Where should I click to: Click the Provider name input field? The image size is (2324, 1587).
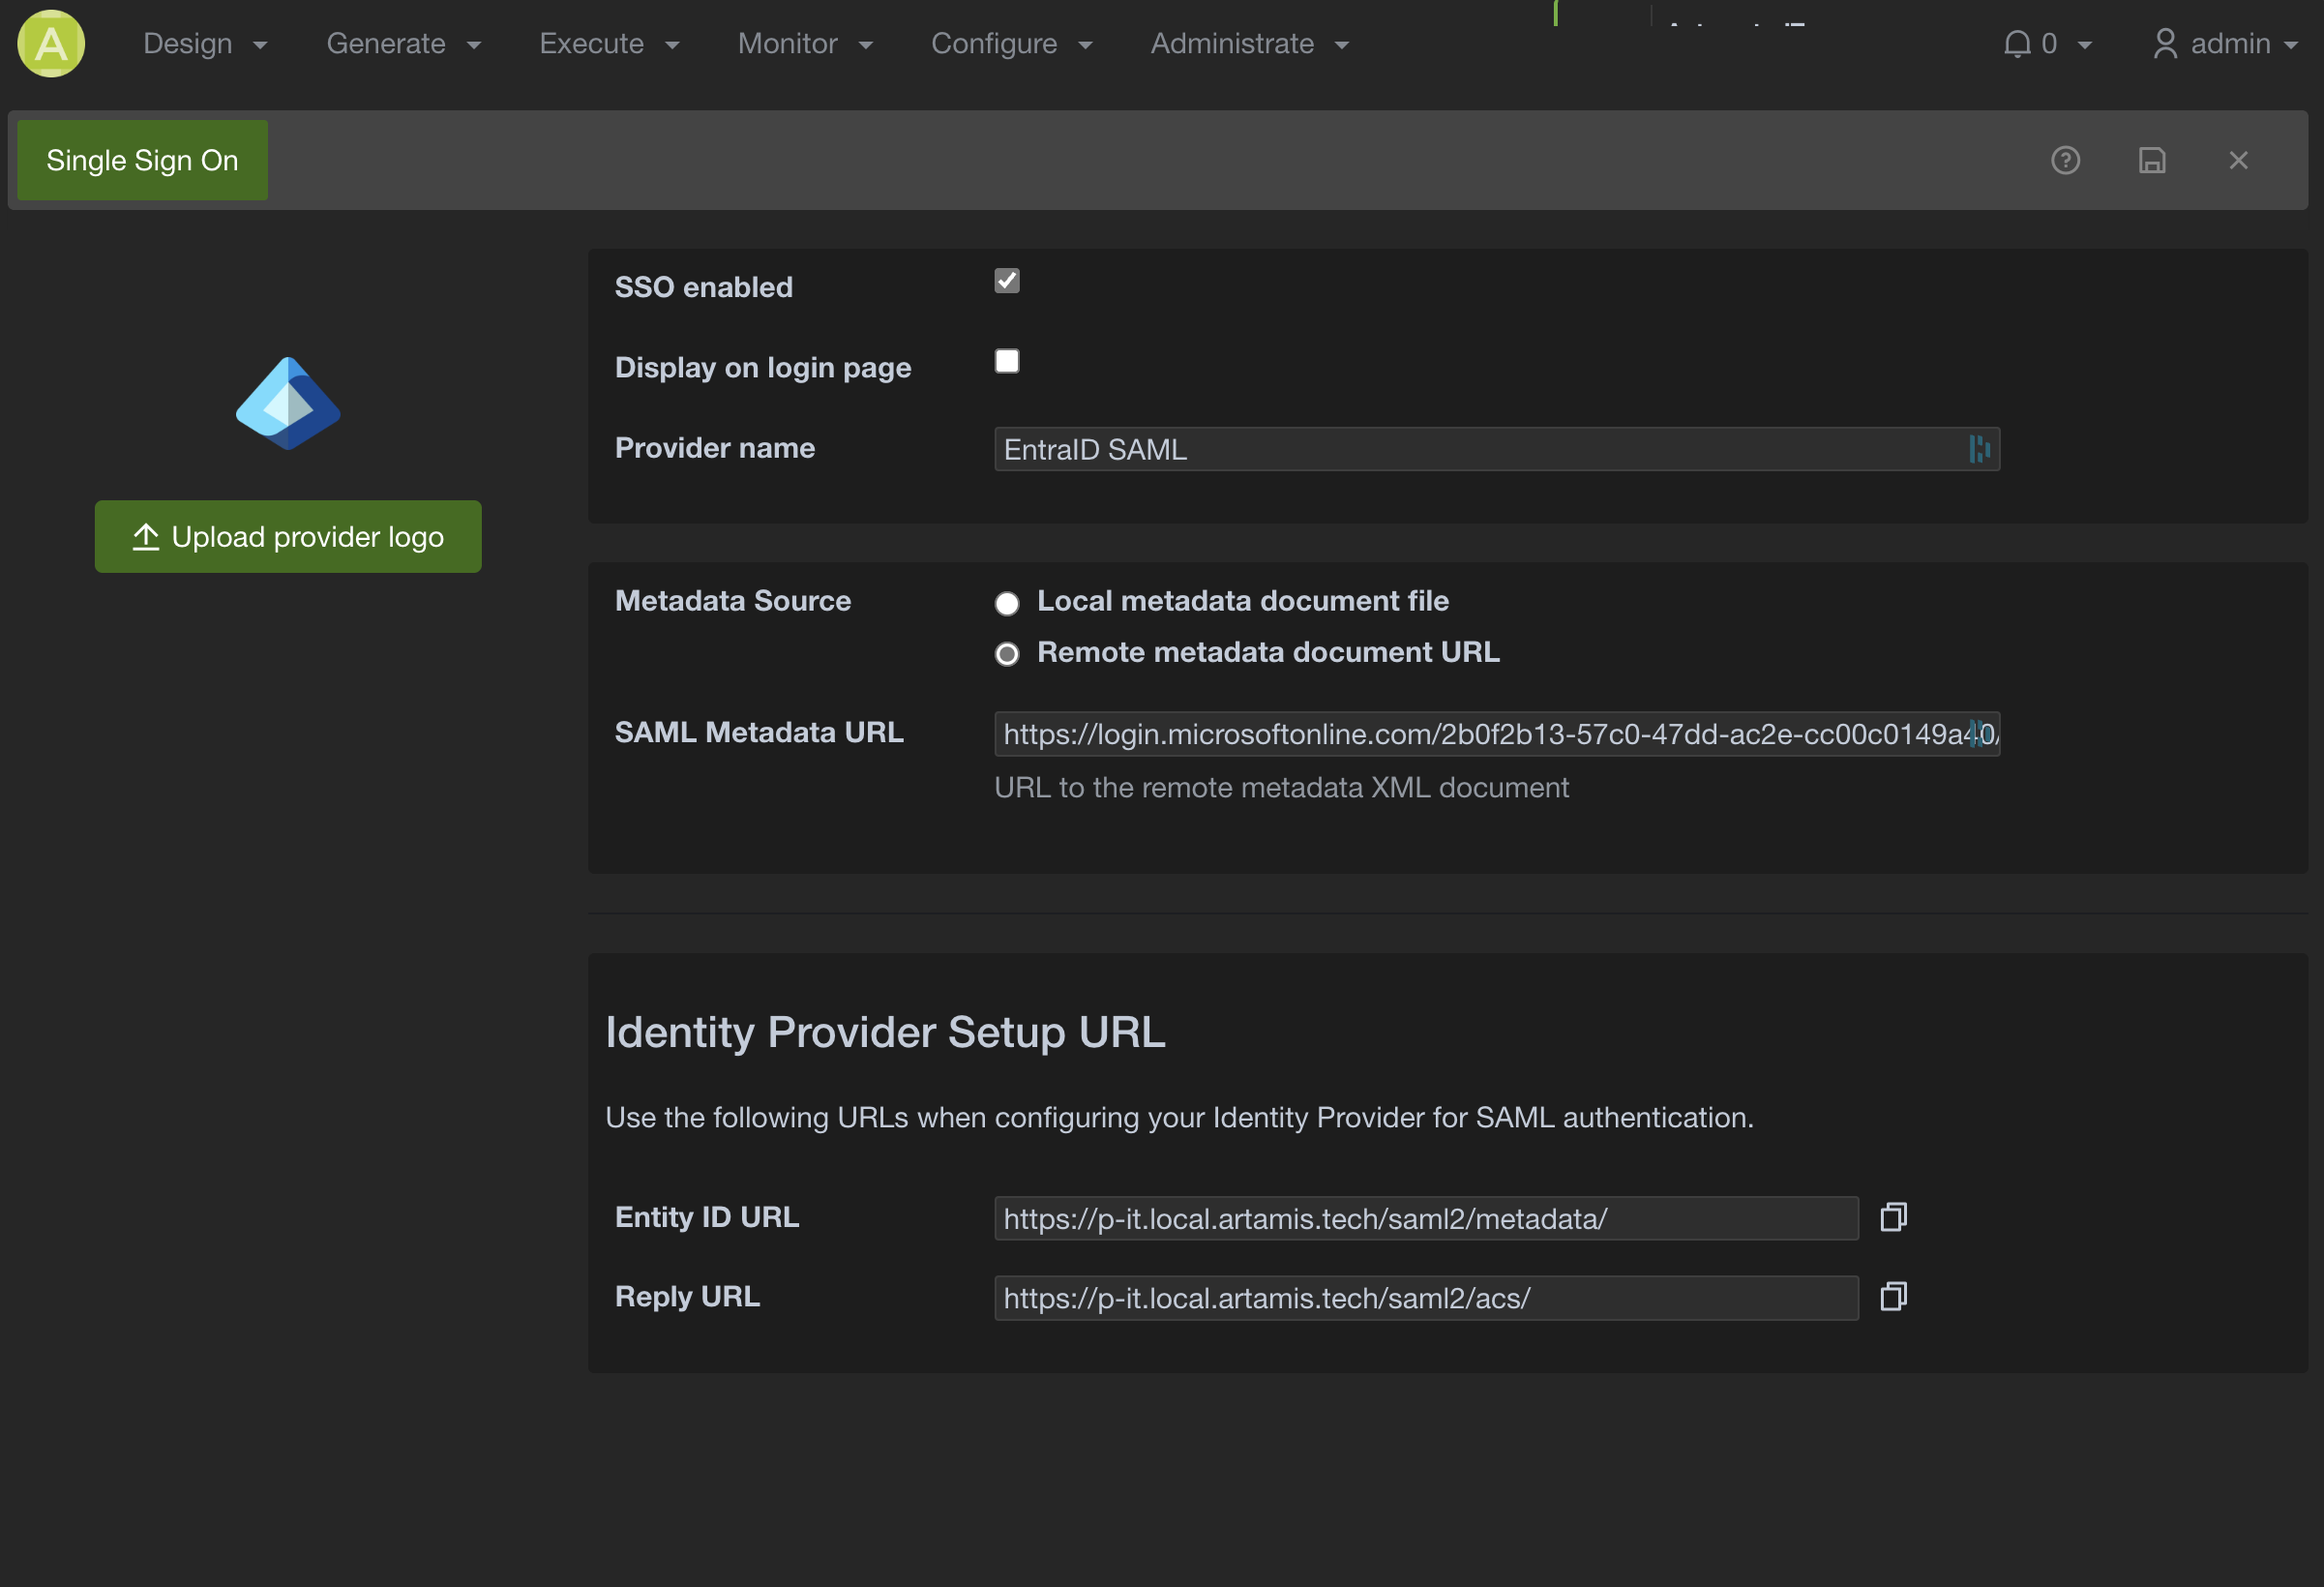pyautogui.click(x=1497, y=449)
